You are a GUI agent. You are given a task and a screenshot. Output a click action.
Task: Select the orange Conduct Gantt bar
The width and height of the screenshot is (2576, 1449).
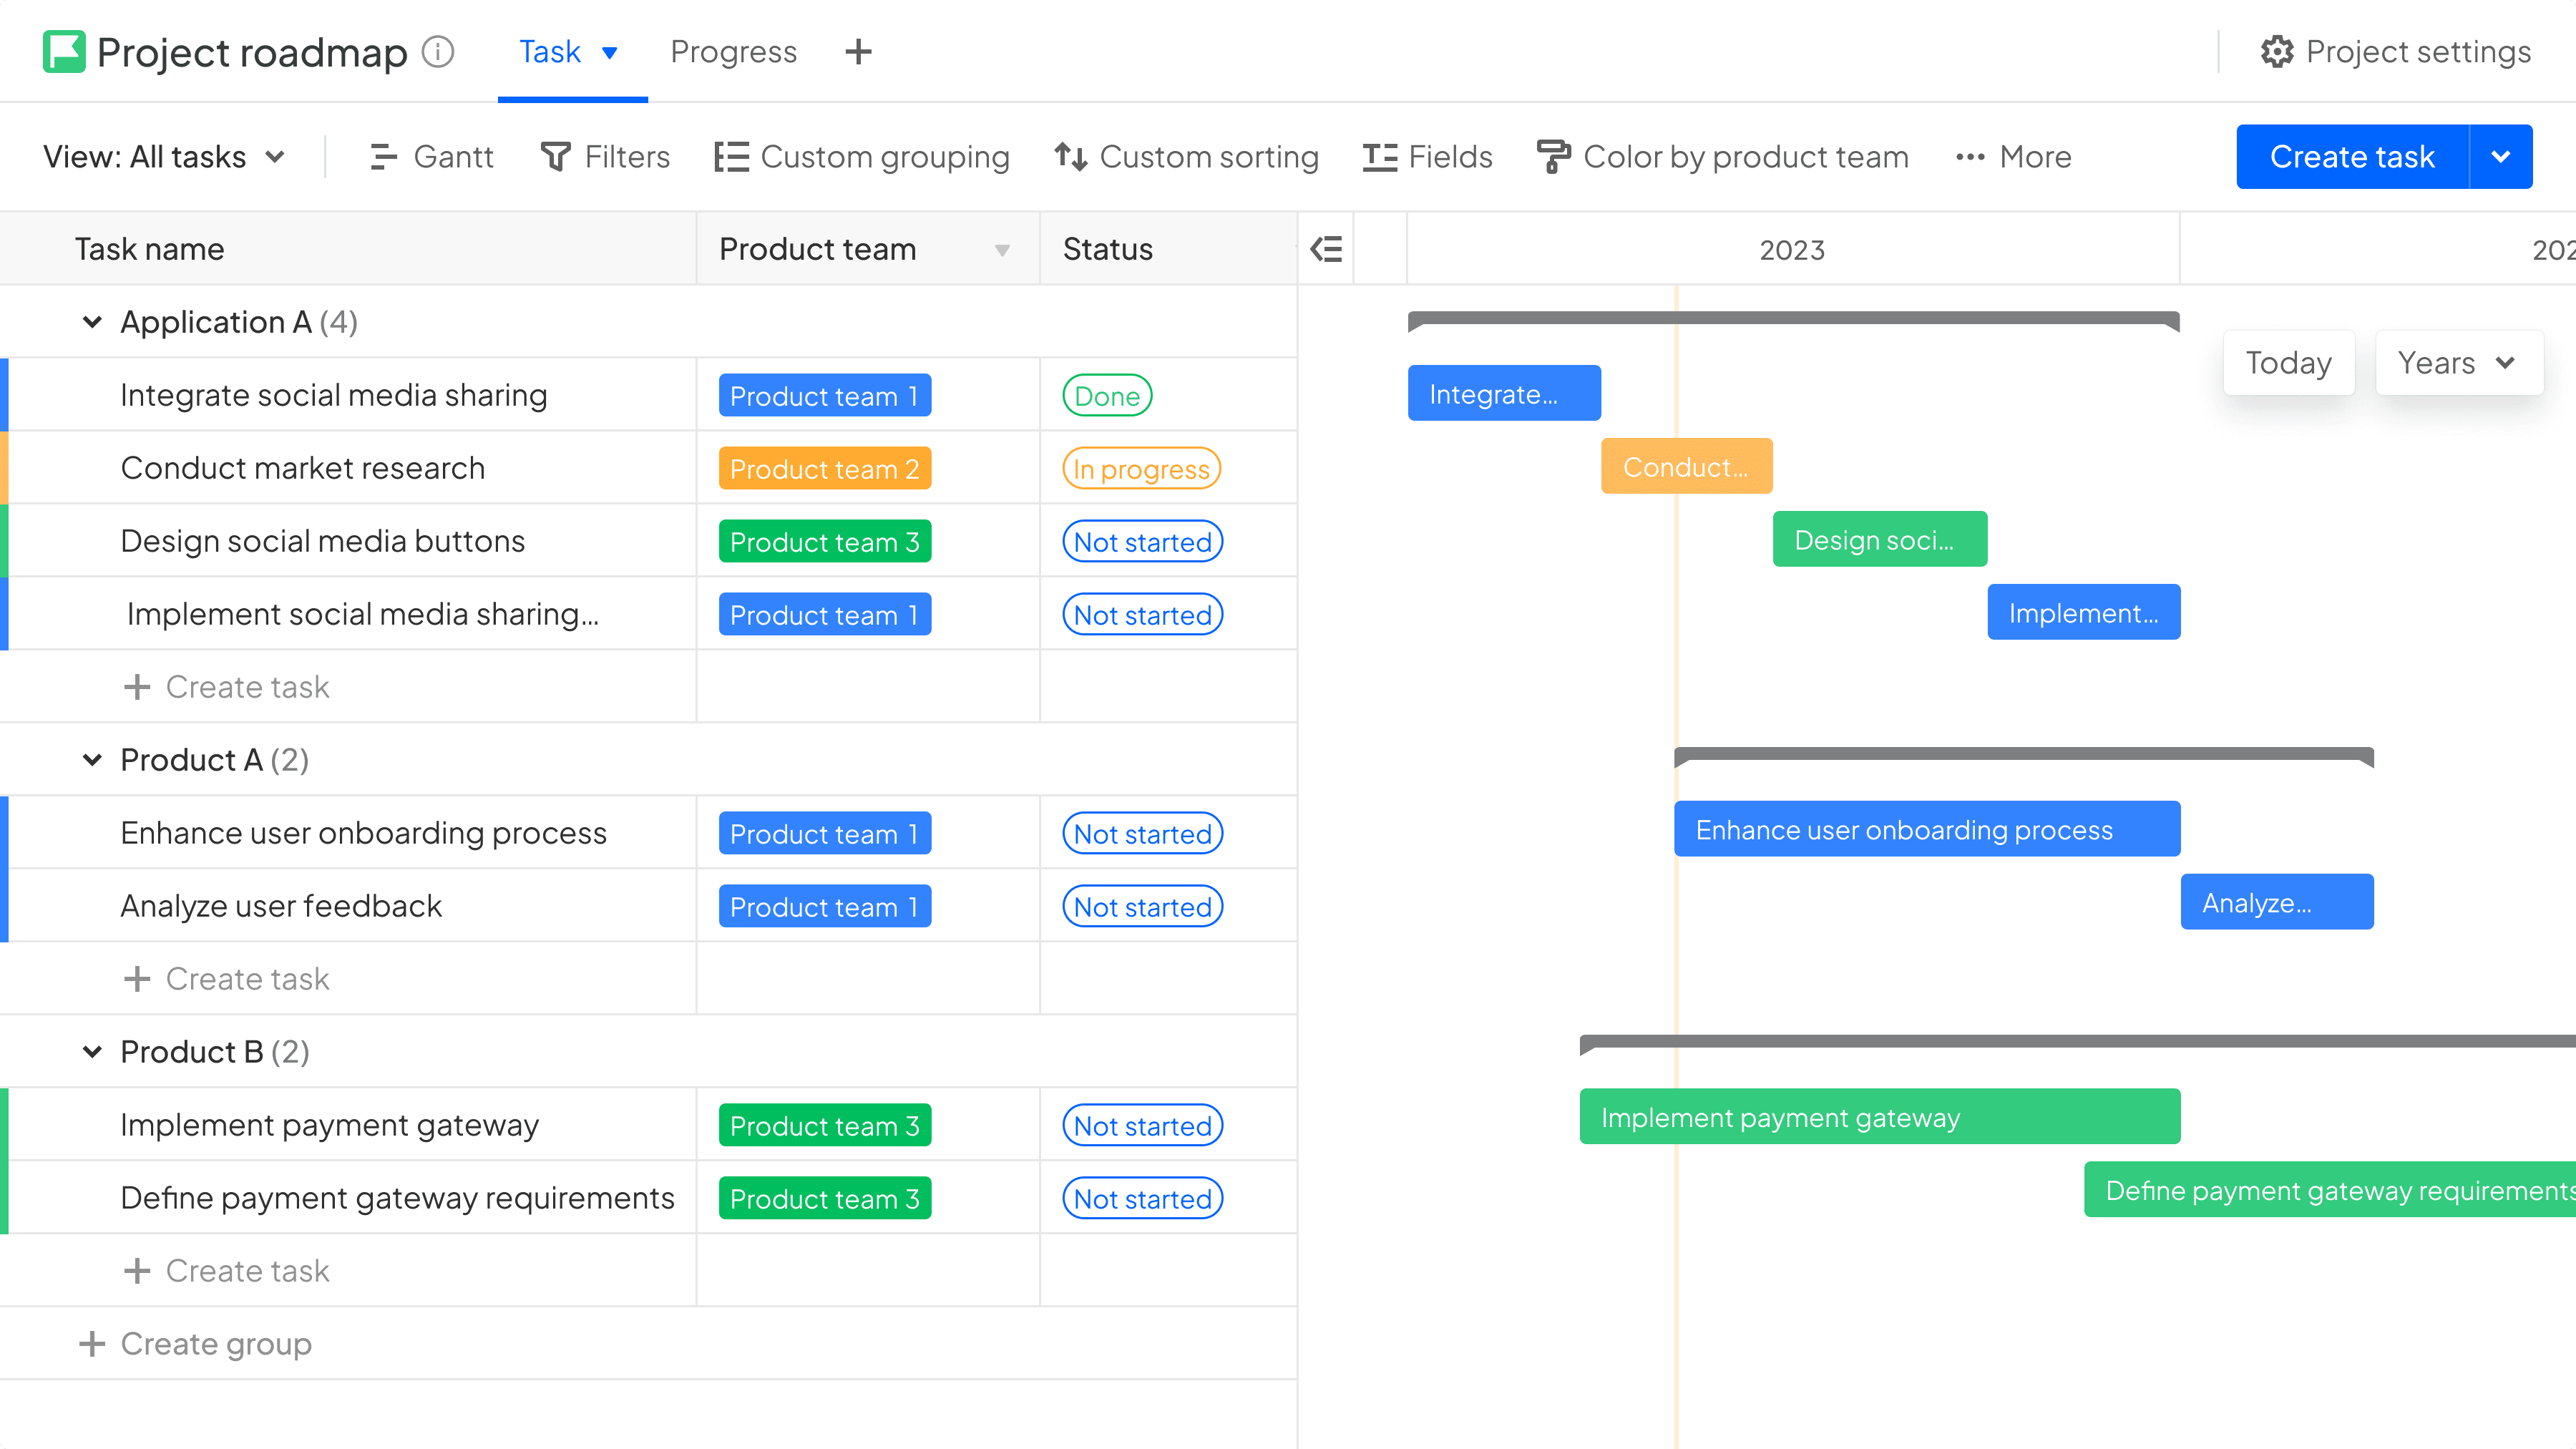[x=1686, y=466]
